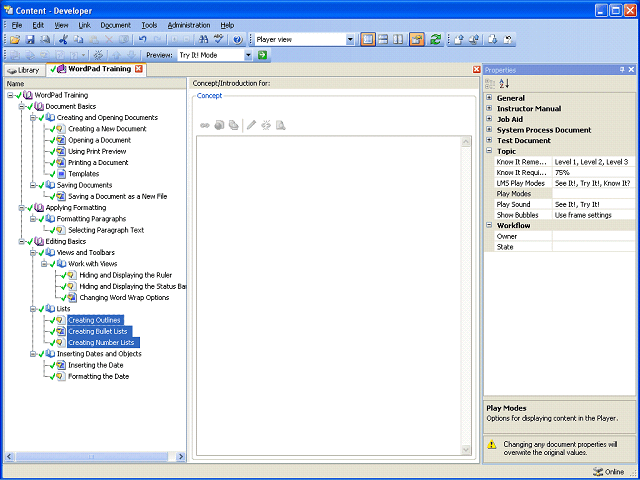Close the Concept pane with red X
Image resolution: width=640 pixels, height=480 pixels.
476,70
